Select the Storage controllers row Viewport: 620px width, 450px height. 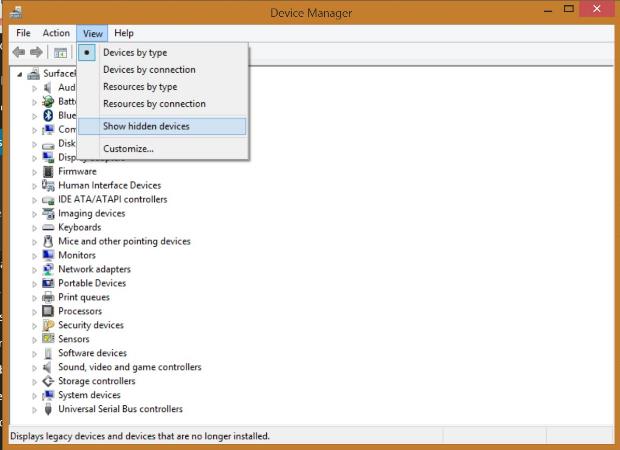coord(96,381)
